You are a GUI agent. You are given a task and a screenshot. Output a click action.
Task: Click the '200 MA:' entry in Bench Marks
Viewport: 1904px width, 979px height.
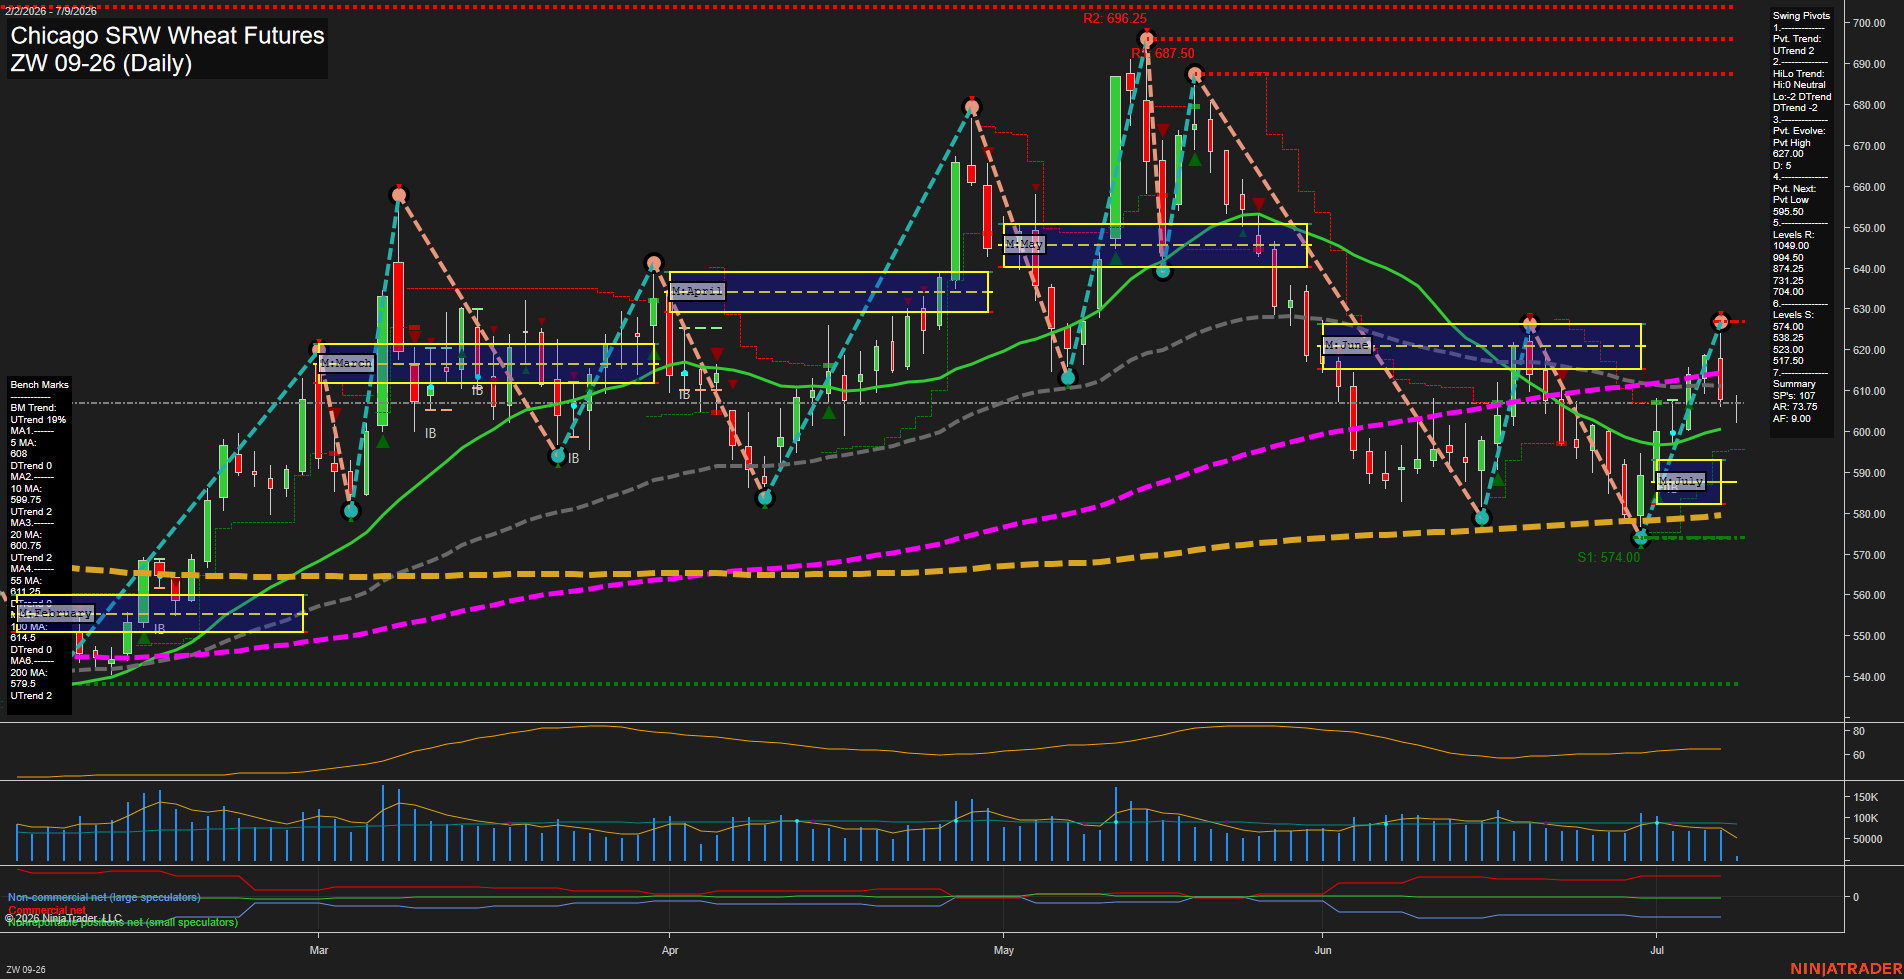coord(30,672)
